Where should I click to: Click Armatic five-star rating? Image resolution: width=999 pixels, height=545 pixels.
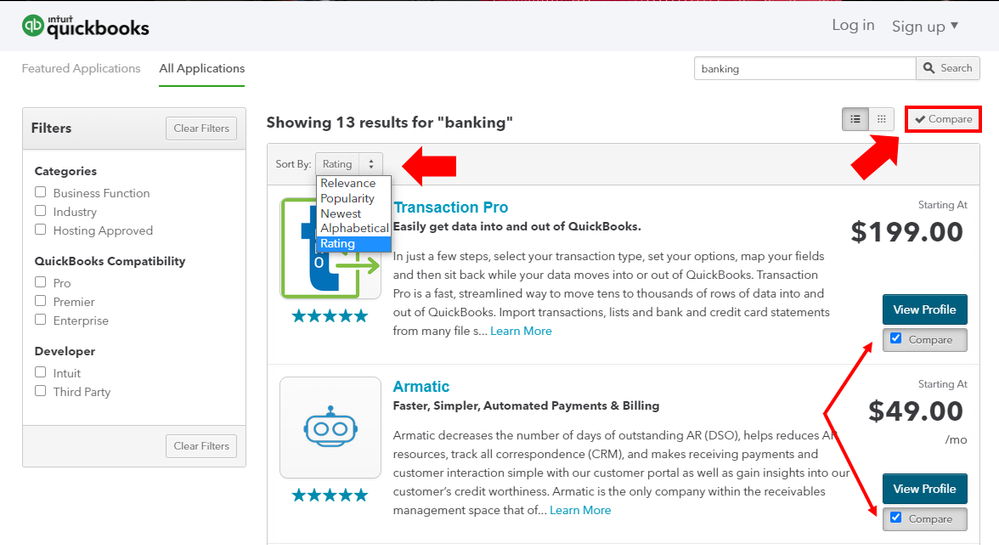point(330,495)
